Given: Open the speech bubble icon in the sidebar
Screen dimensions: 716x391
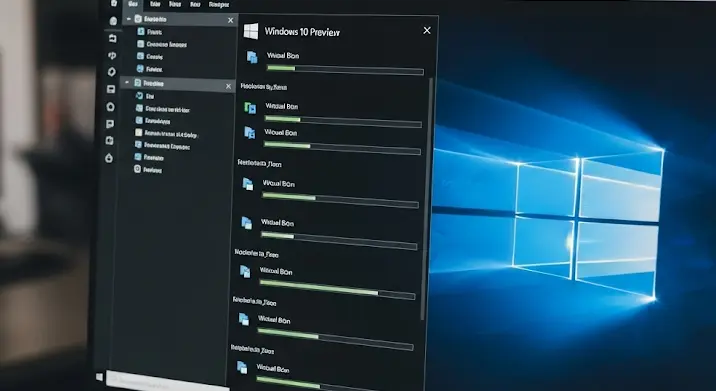Looking at the screenshot, I should pos(110,124).
